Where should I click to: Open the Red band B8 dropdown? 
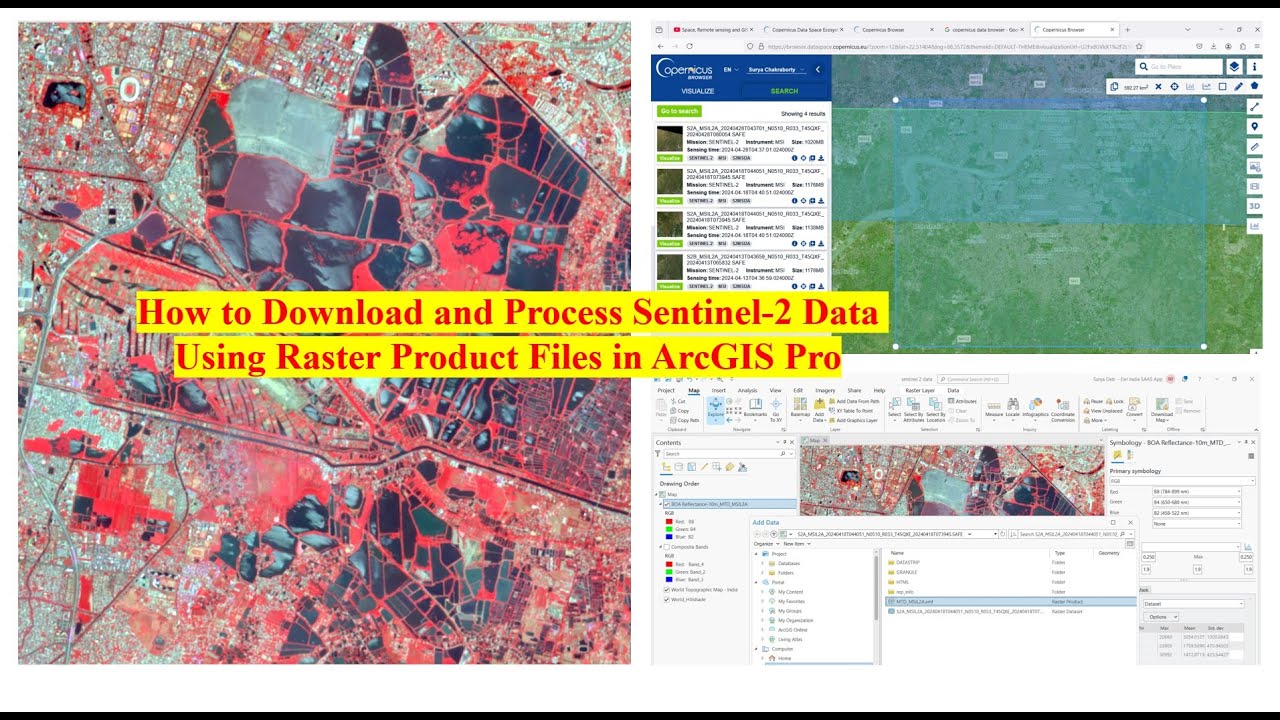click(x=1196, y=491)
